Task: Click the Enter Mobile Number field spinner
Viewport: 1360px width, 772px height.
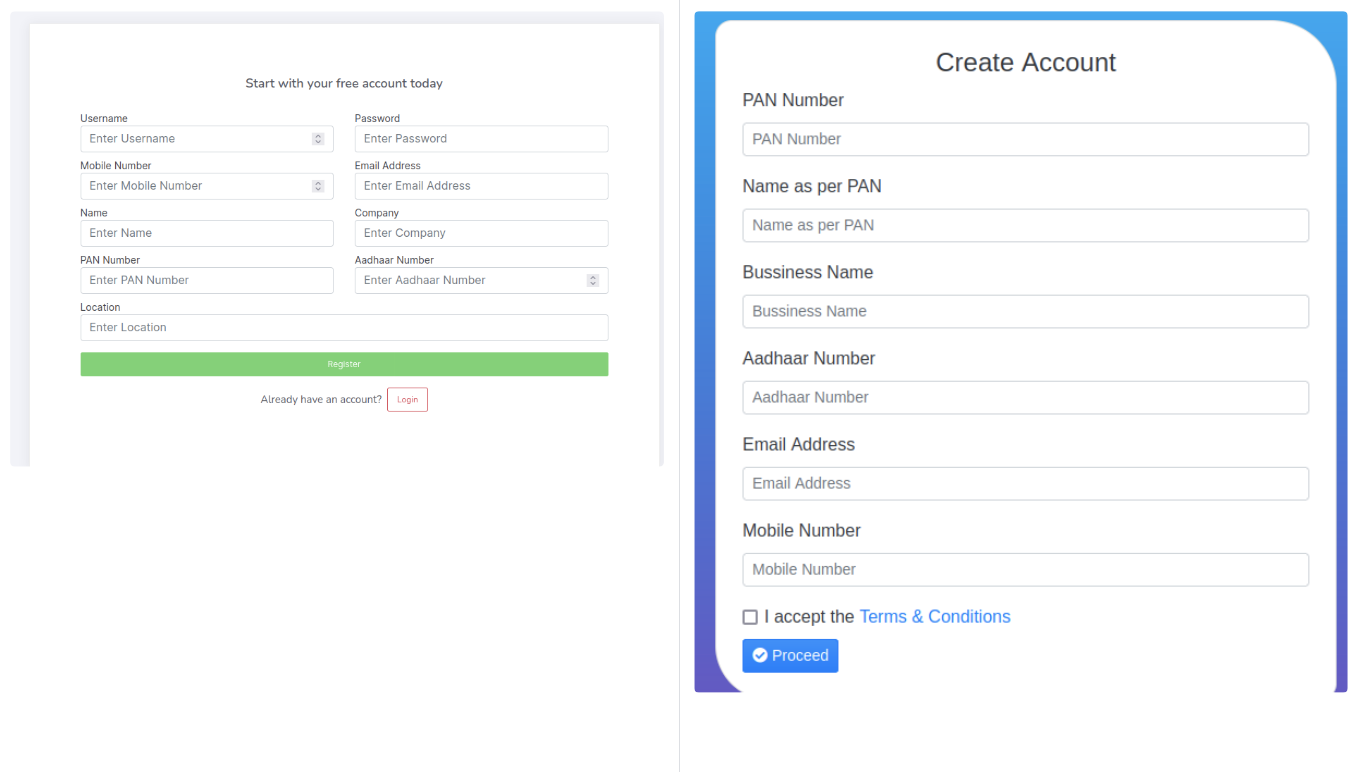Action: (x=318, y=186)
